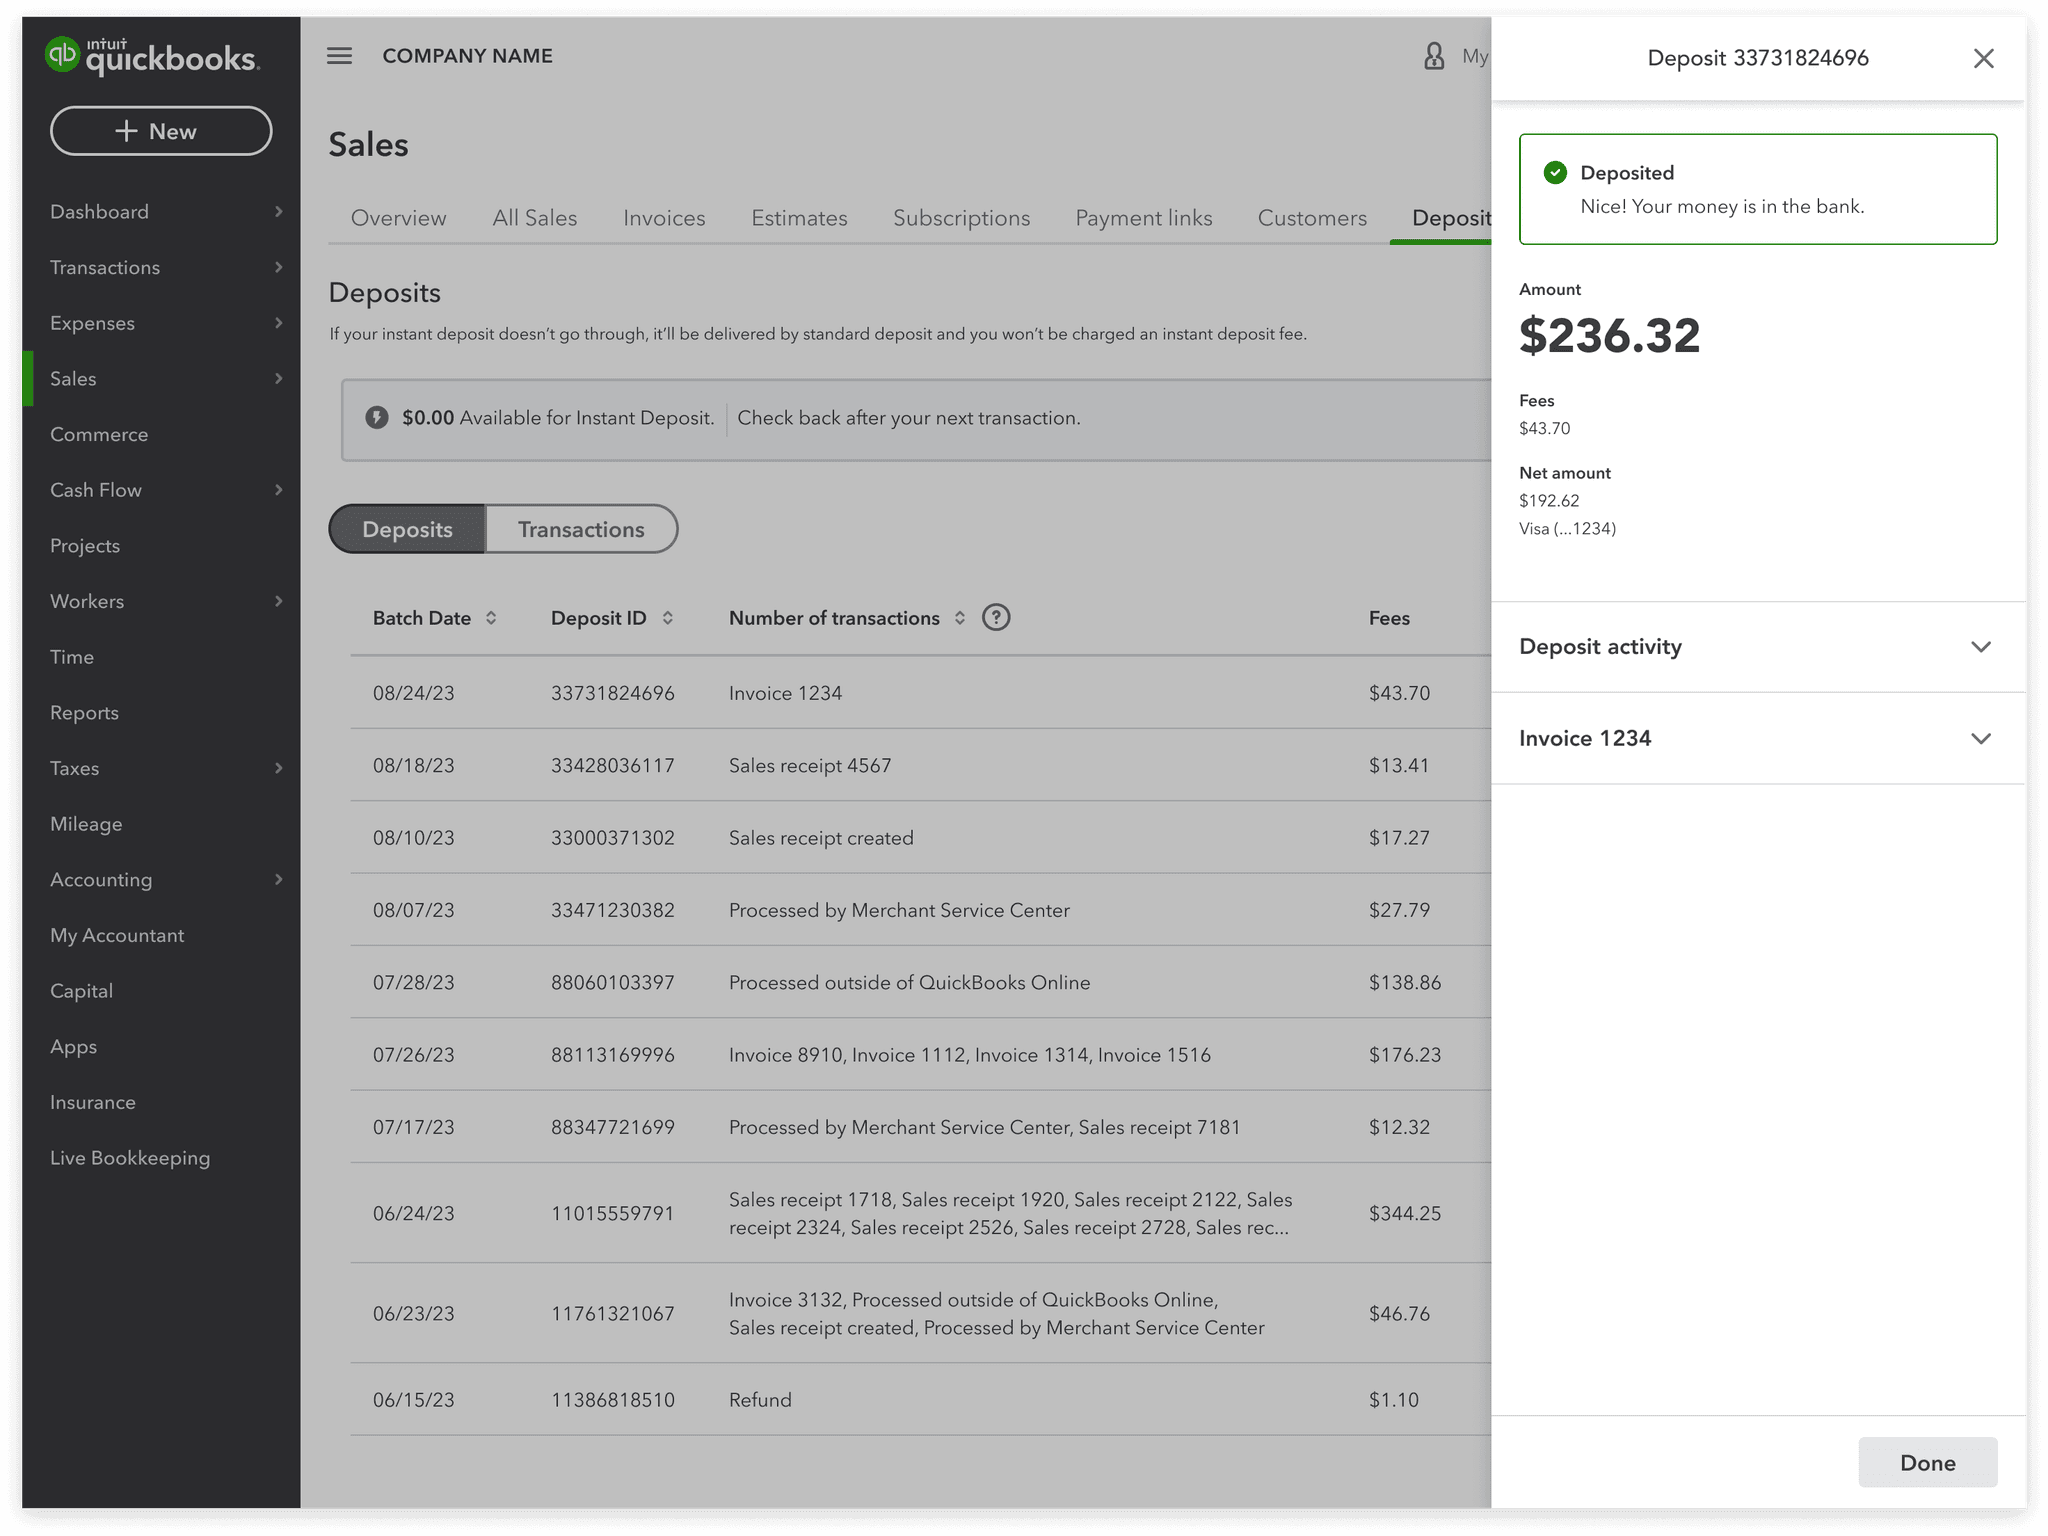Click the New button

pyautogui.click(x=161, y=131)
